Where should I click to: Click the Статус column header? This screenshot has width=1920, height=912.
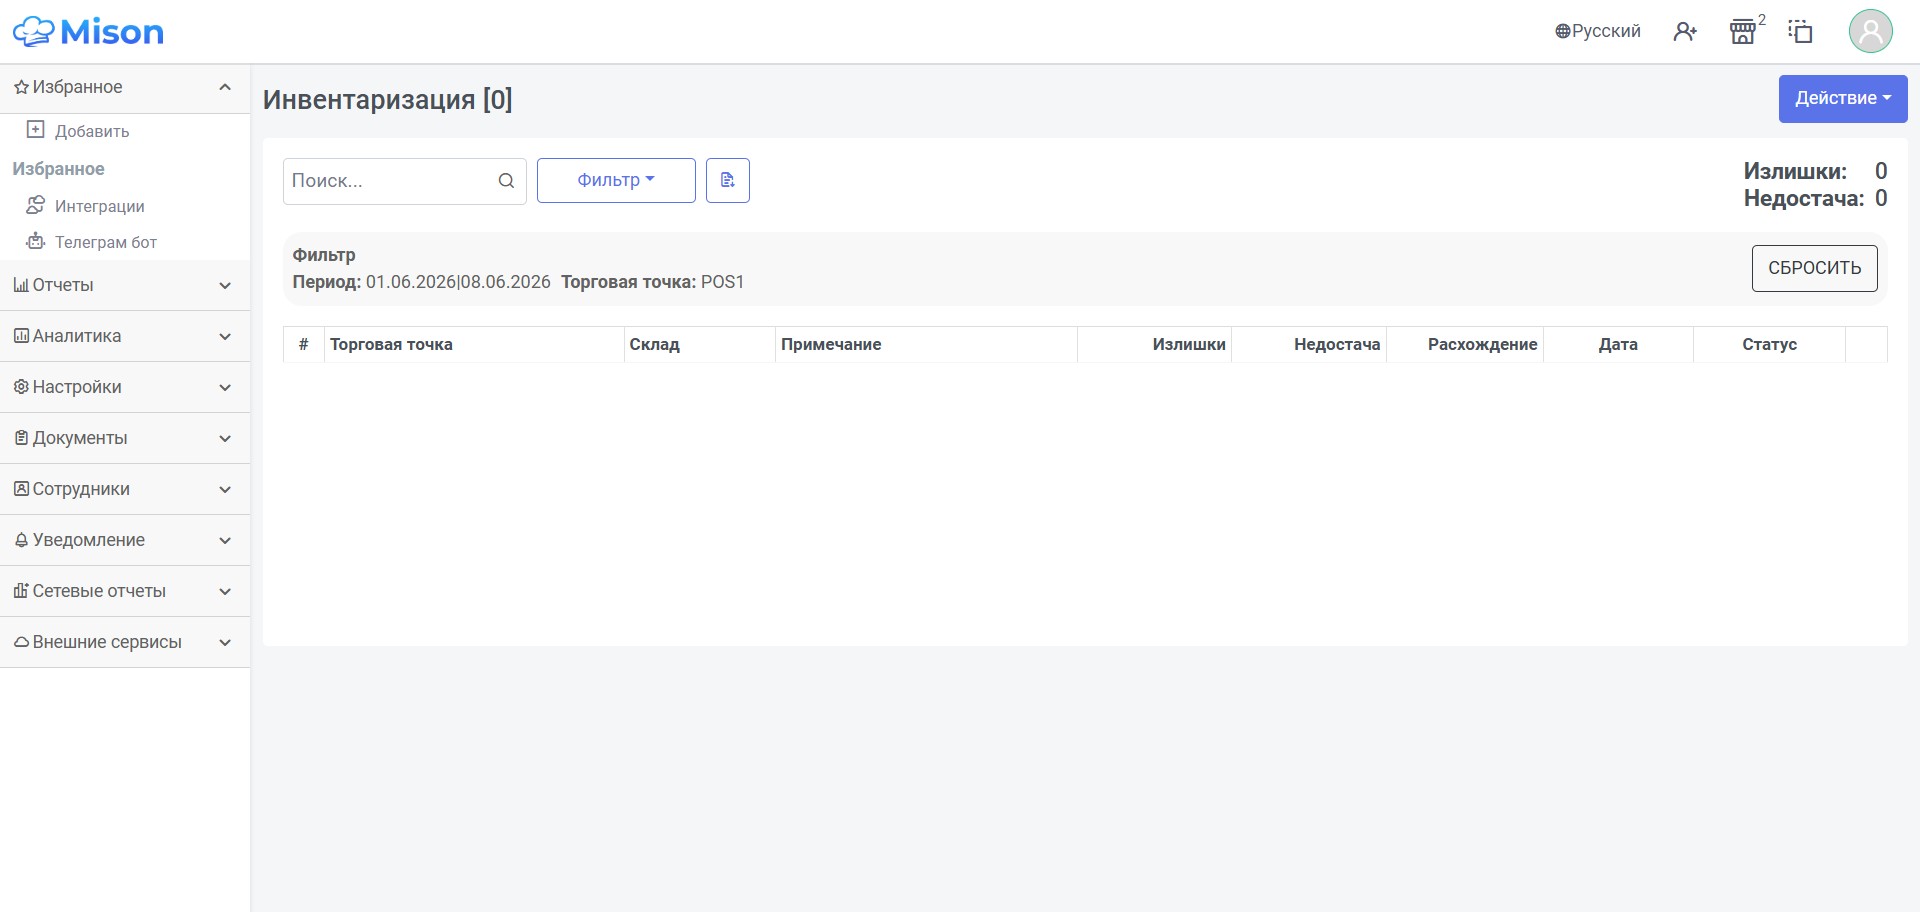click(x=1769, y=344)
